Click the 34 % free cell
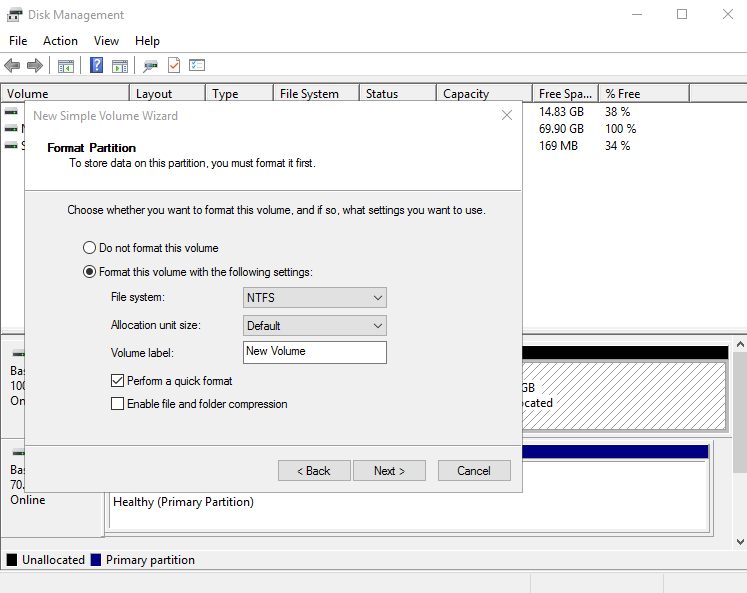This screenshot has height=593, width=747. 617,146
